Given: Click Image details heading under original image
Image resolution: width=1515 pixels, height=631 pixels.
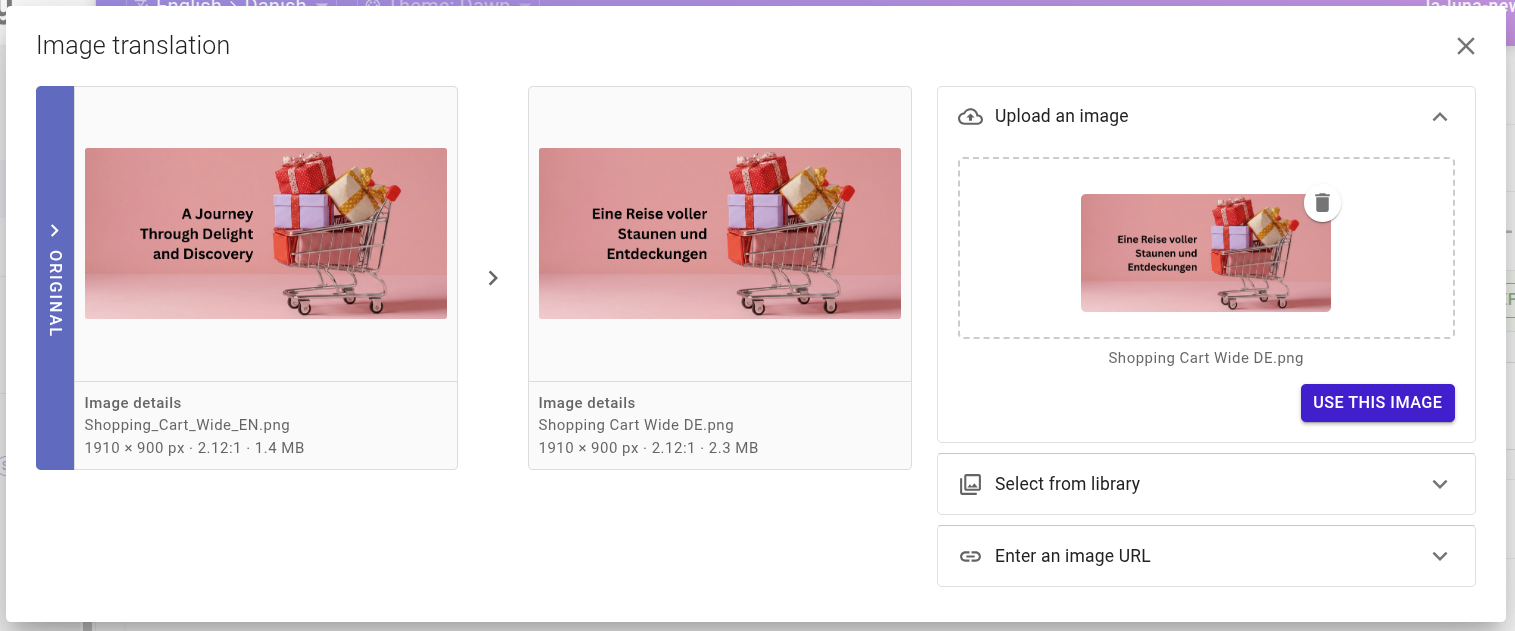Looking at the screenshot, I should pos(133,403).
